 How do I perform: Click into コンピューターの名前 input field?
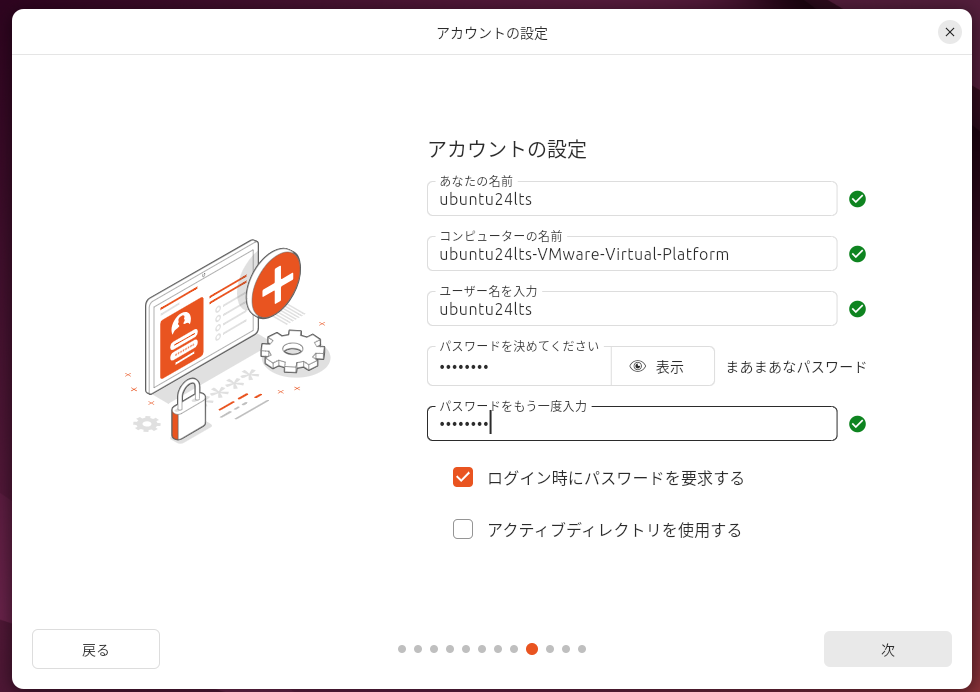point(632,254)
